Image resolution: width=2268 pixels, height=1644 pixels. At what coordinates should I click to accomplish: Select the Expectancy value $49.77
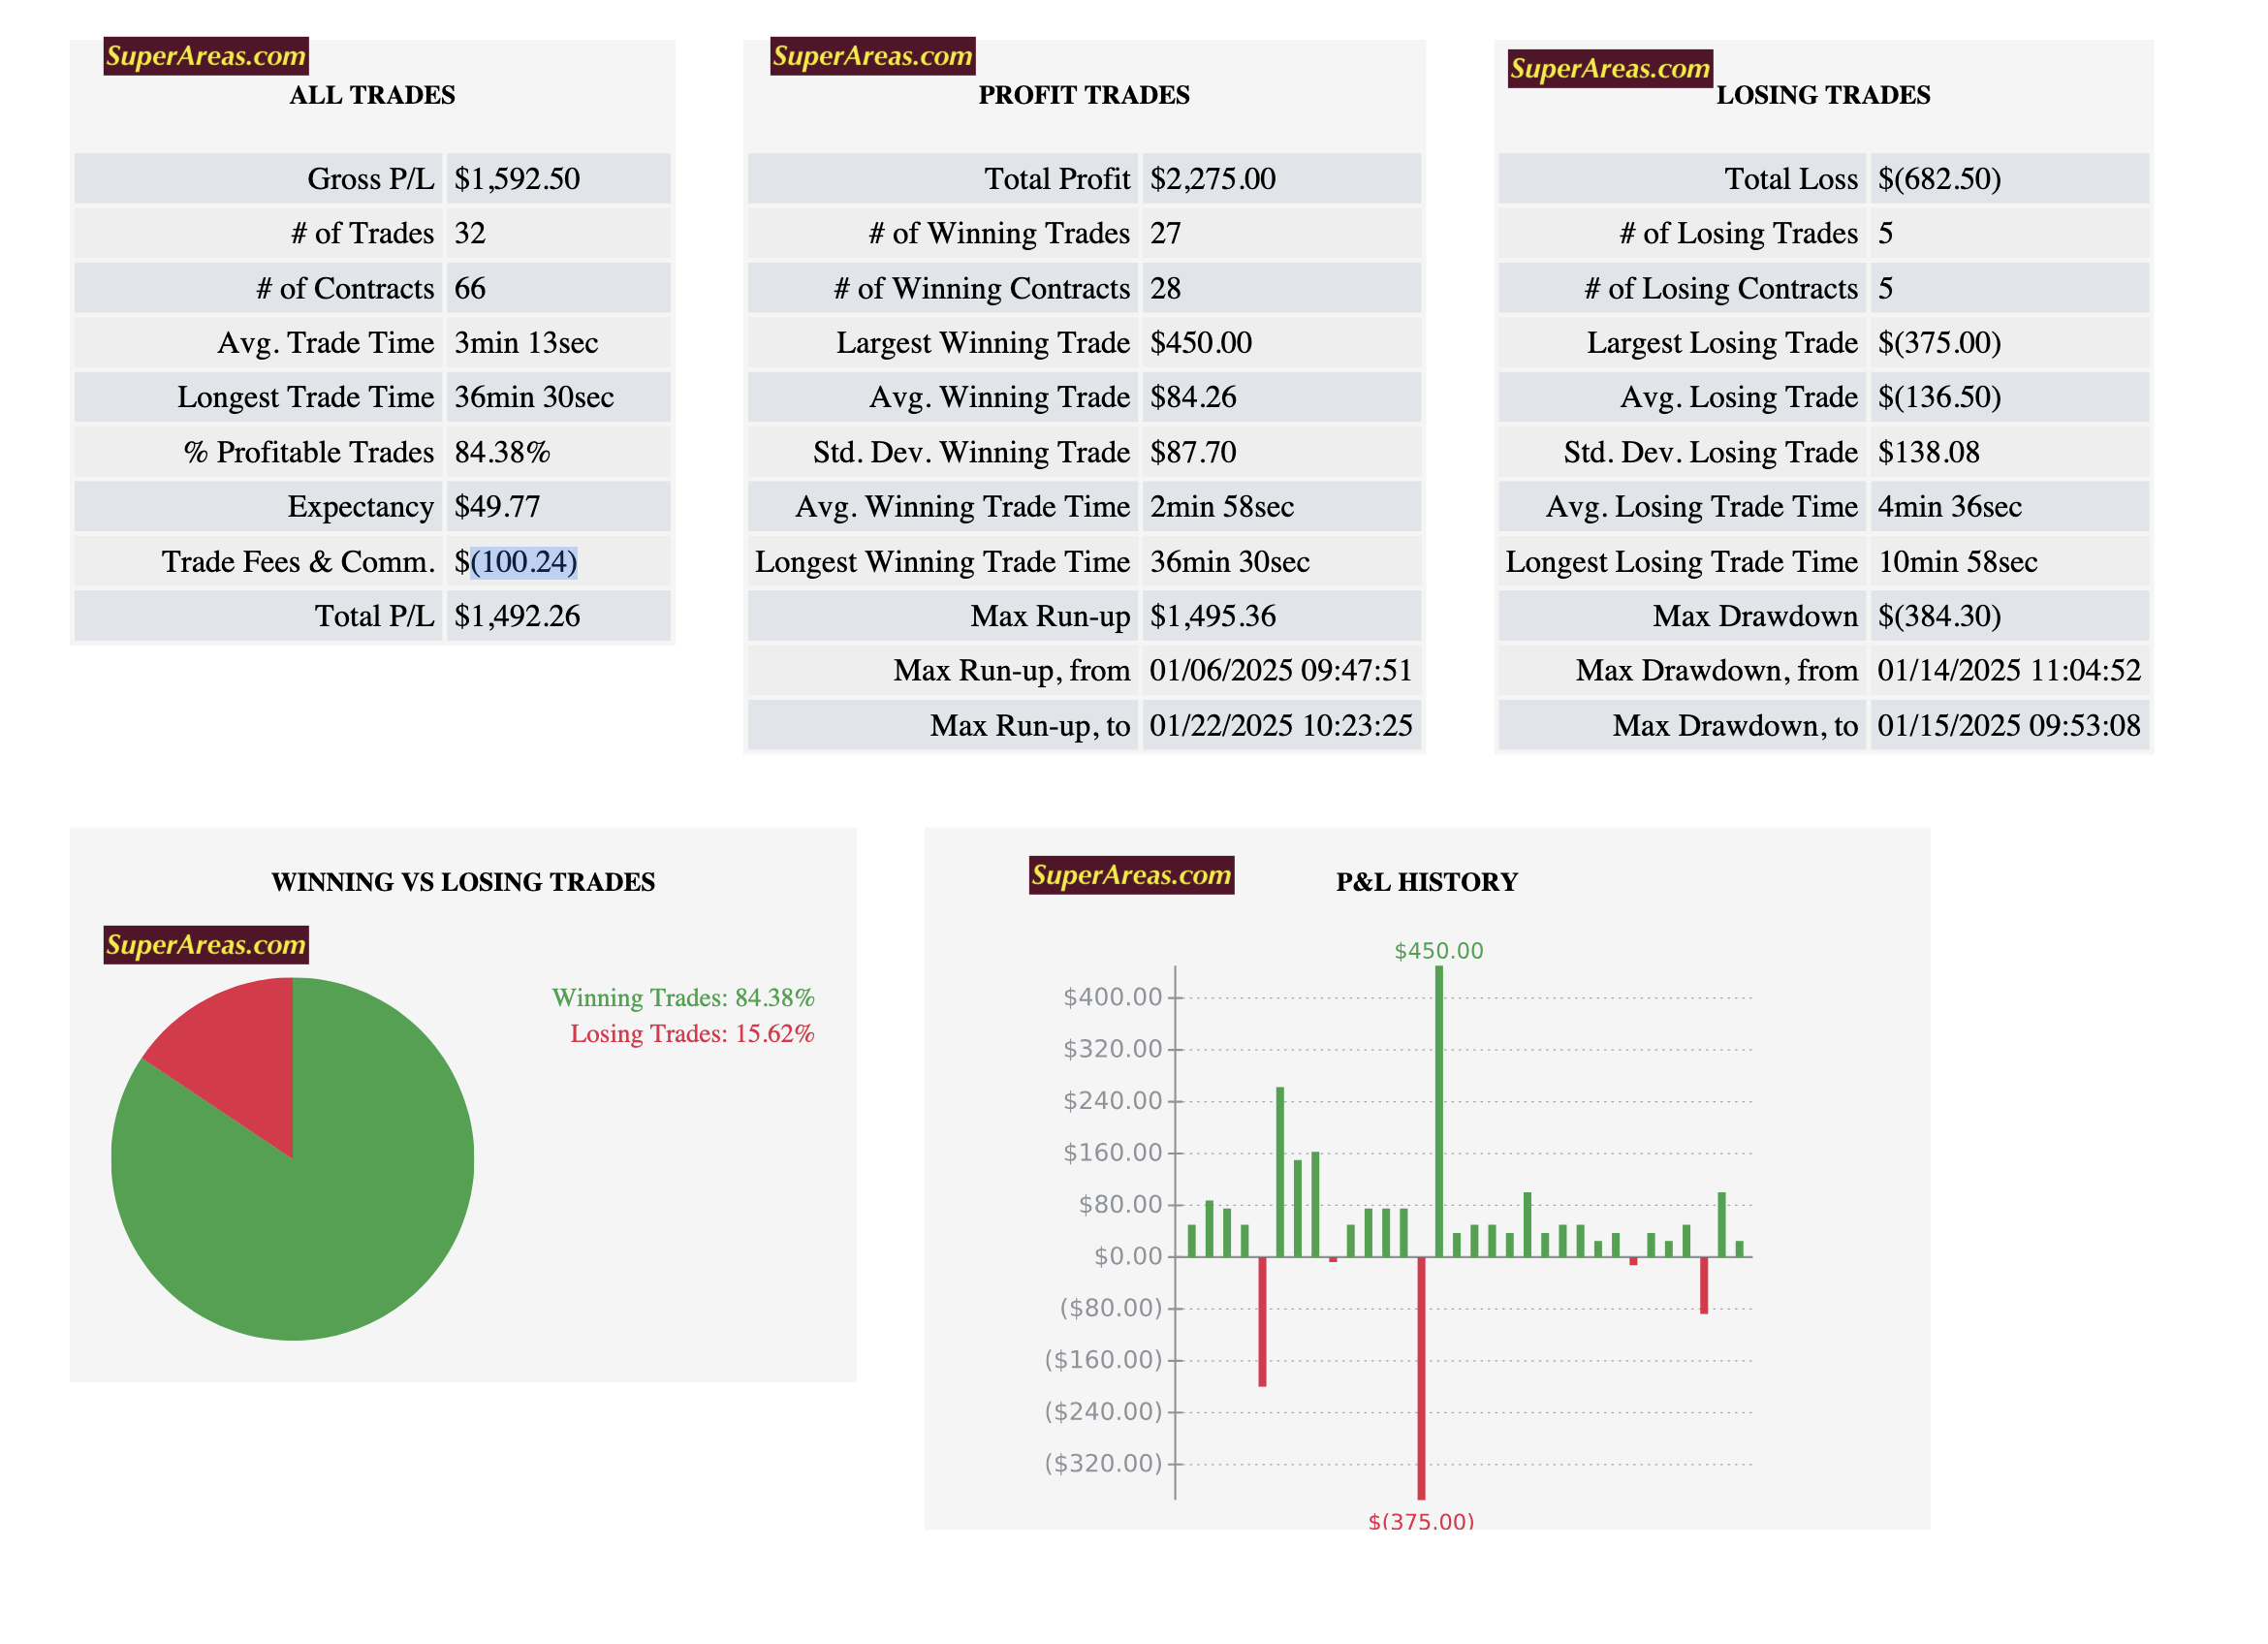tap(497, 507)
